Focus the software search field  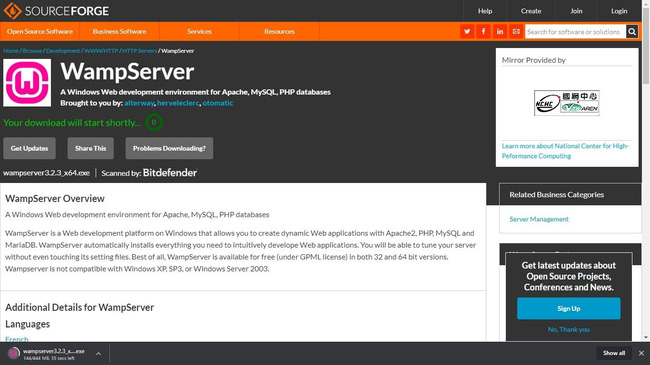pos(575,32)
